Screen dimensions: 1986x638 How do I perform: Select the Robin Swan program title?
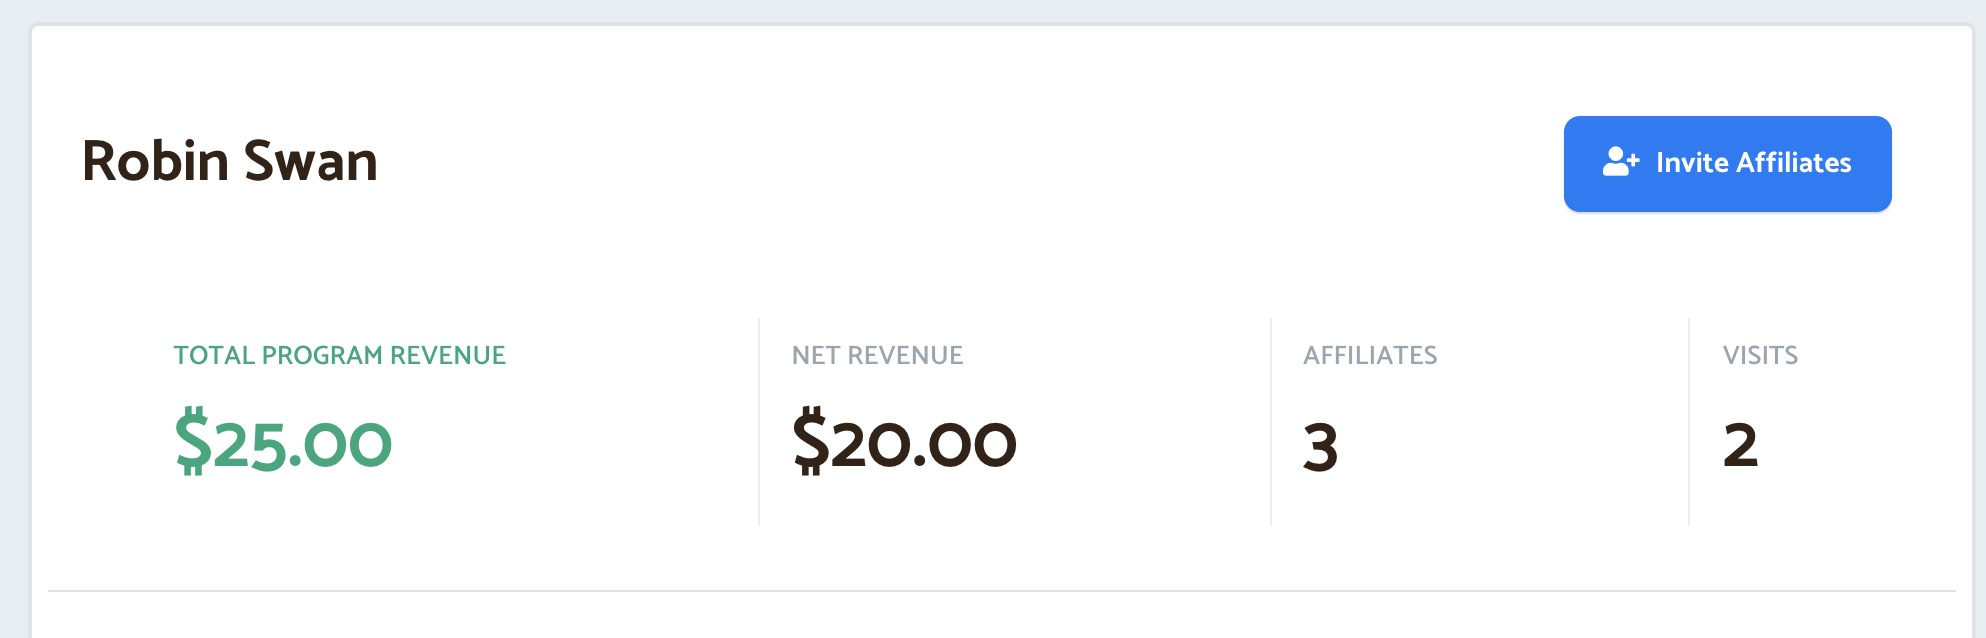(230, 162)
